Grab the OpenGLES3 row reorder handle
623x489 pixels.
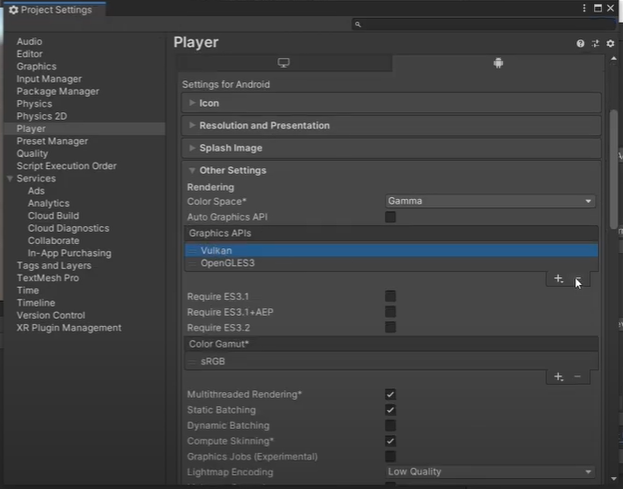(192, 263)
